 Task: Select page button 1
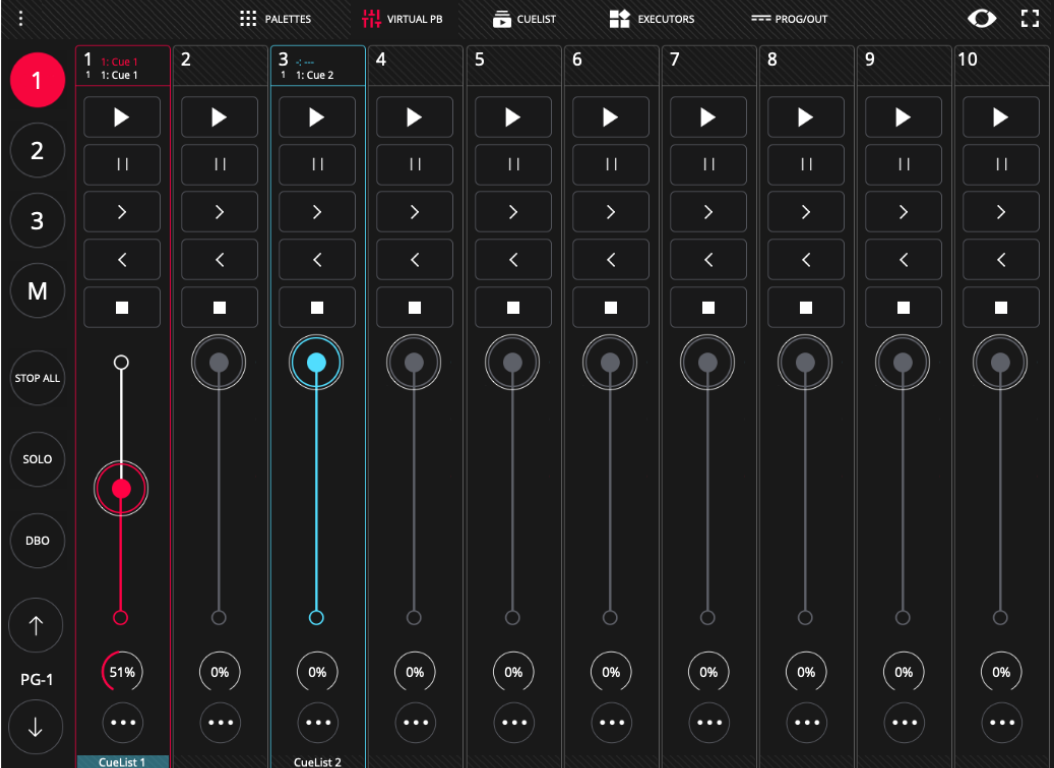point(37,80)
